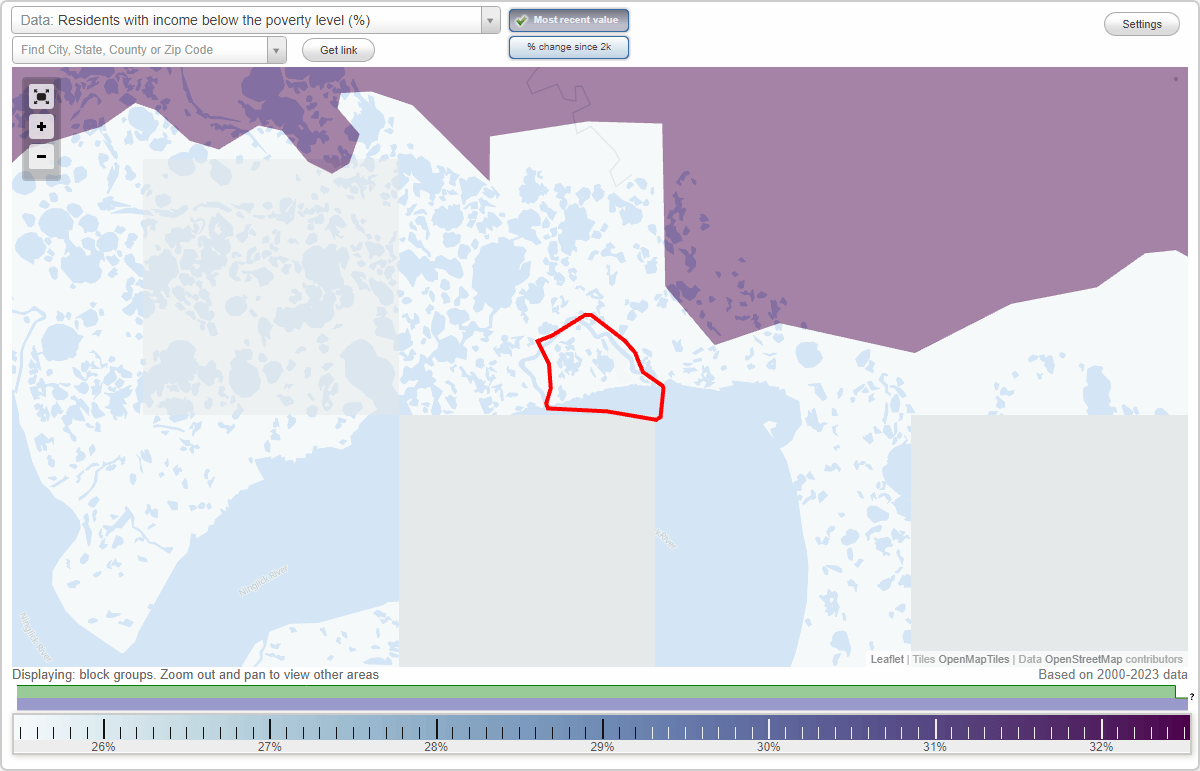Select the Most recent value option

point(569,20)
